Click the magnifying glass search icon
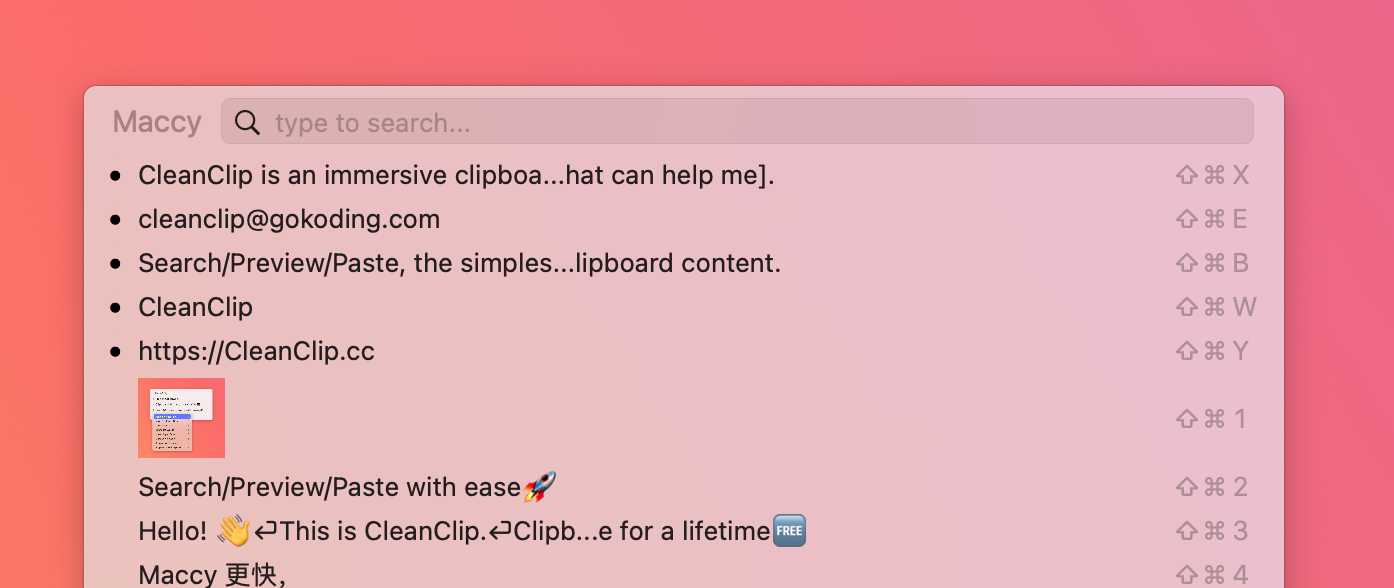This screenshot has height=588, width=1394. pos(246,122)
